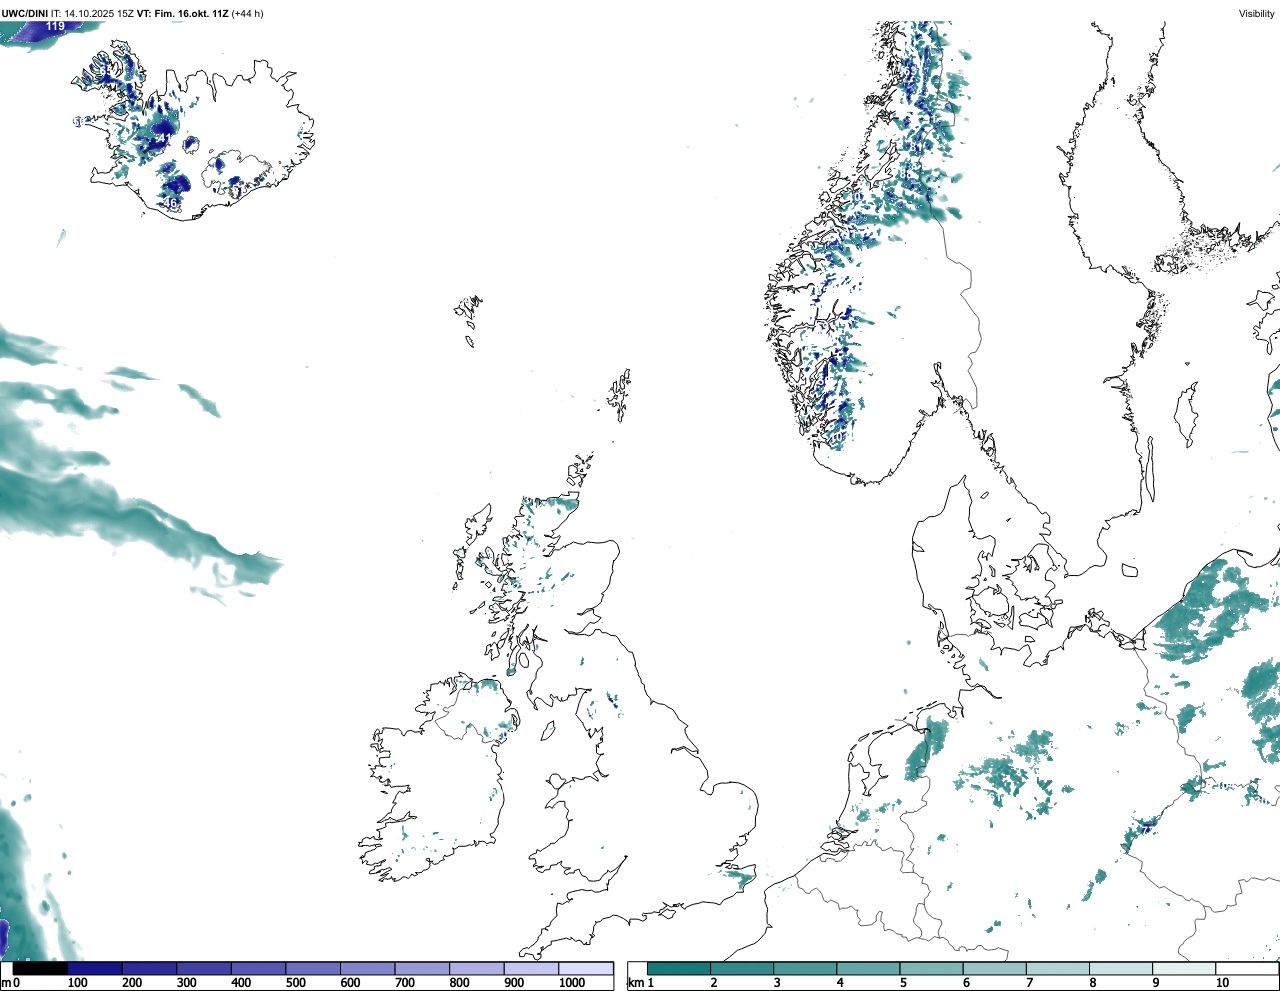Screen dimensions: 1280x991
Task: Select the 6–7 km legend swatch
Action: 995,968
